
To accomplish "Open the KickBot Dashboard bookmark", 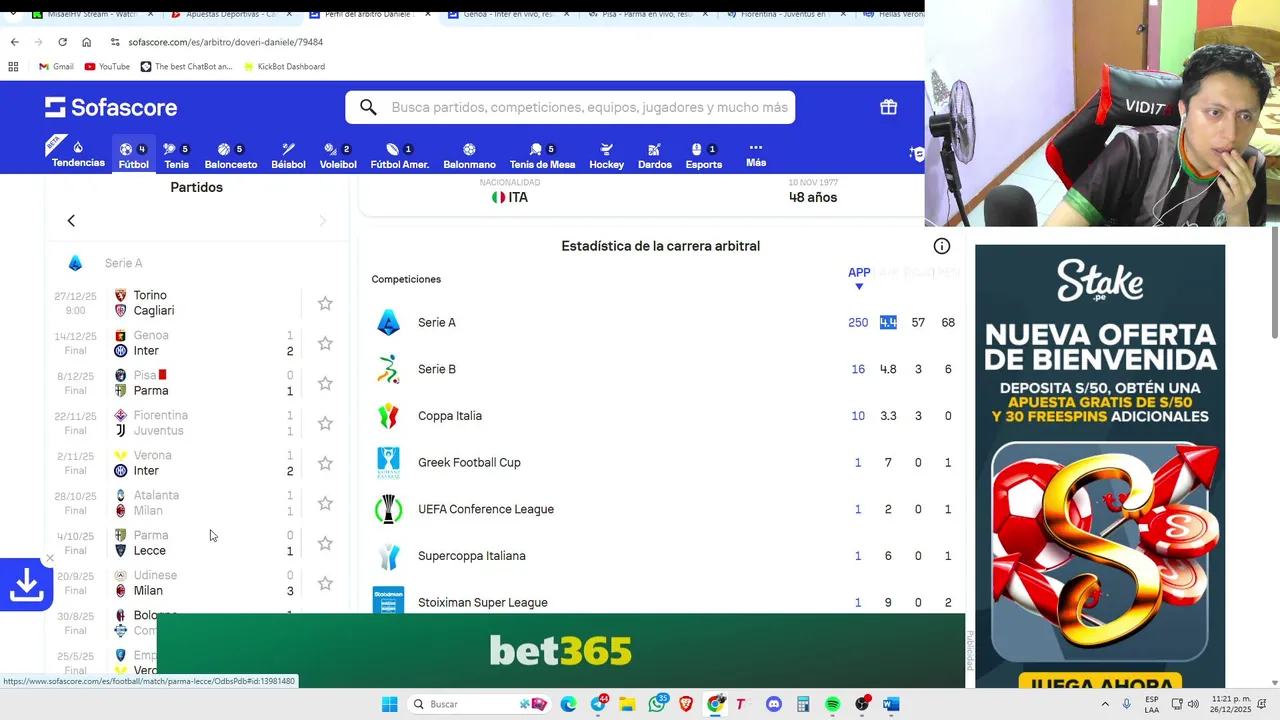I will tap(283, 66).
